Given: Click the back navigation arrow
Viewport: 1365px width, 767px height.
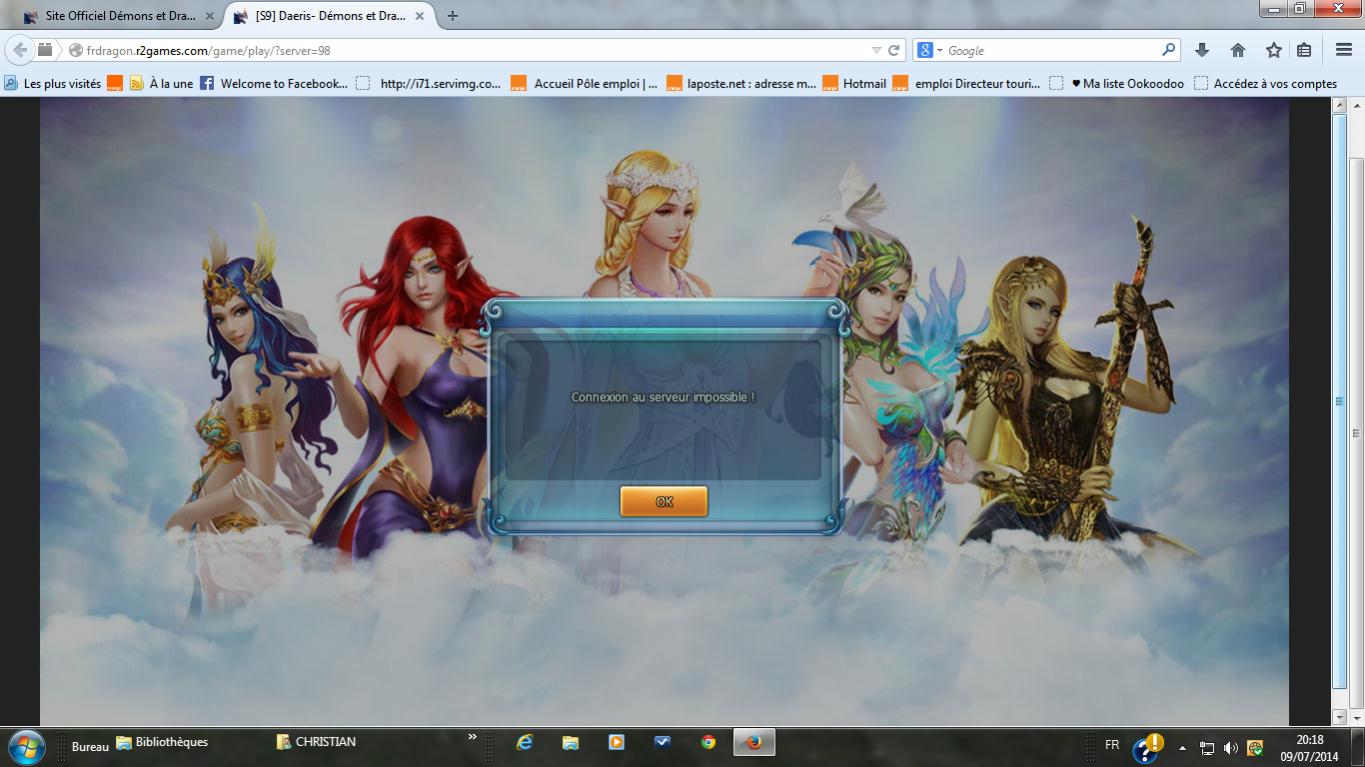Looking at the screenshot, I should tap(20, 50).
